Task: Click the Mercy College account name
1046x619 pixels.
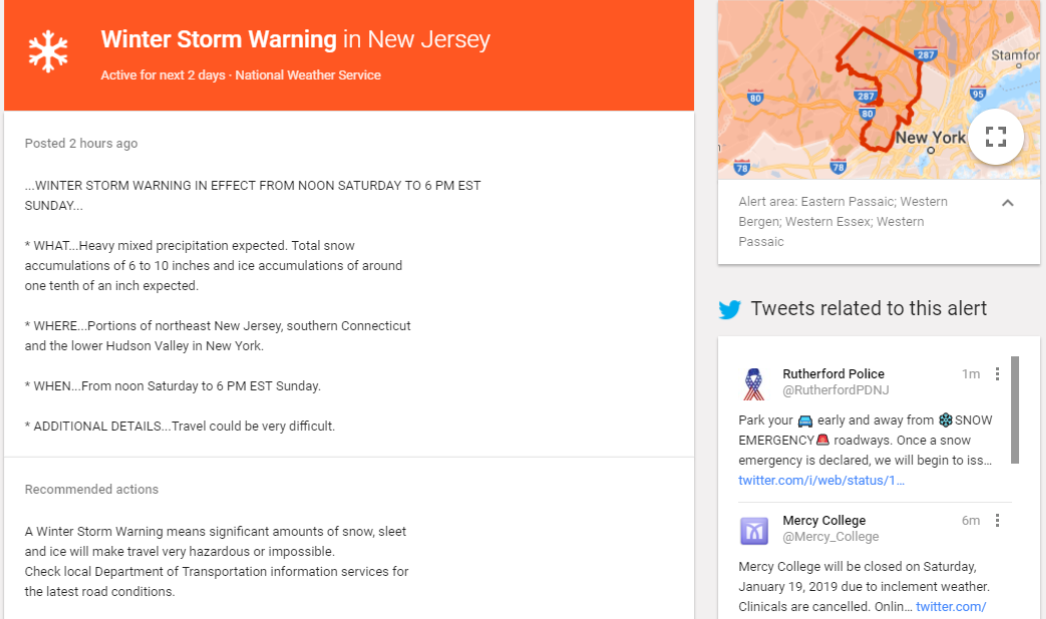Action: pyautogui.click(x=824, y=520)
